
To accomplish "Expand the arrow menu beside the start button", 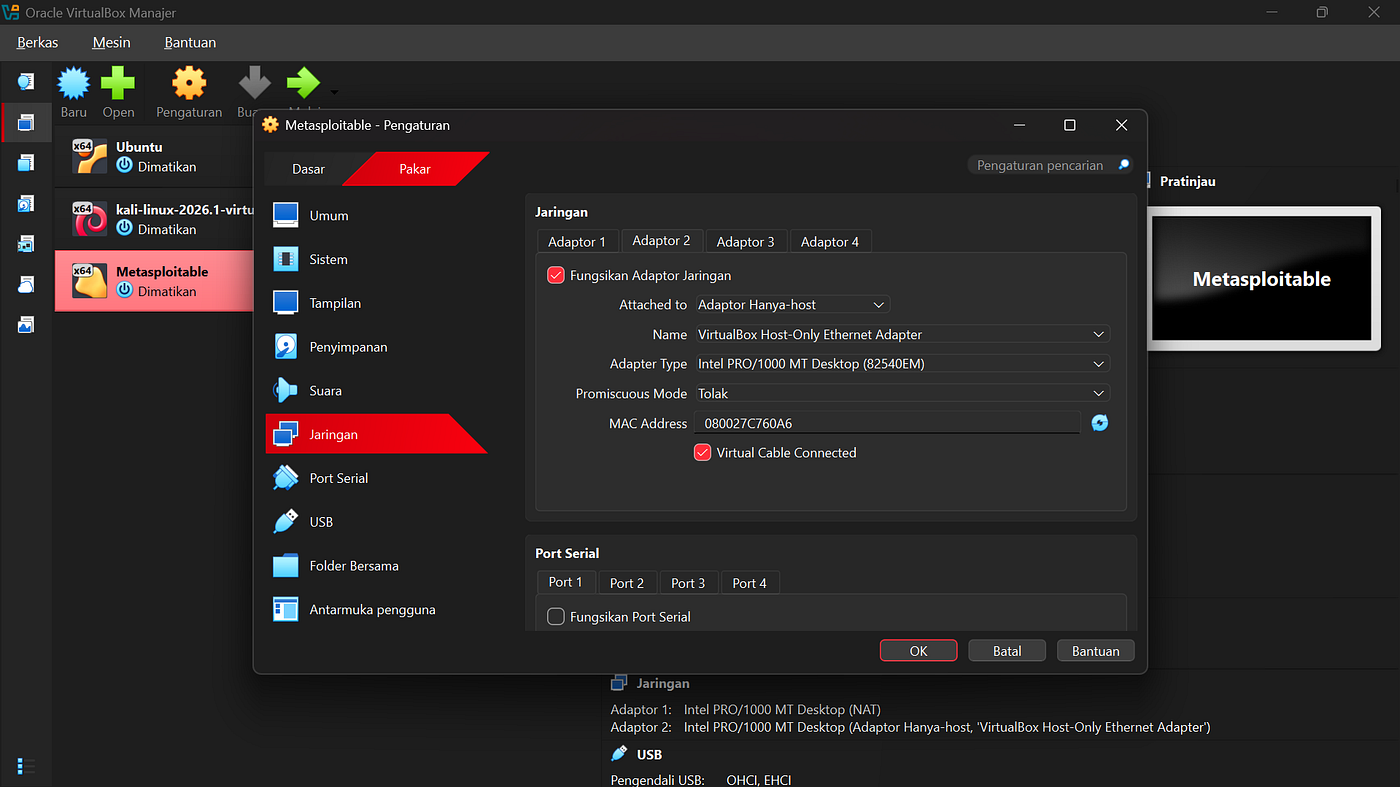I will (x=334, y=92).
